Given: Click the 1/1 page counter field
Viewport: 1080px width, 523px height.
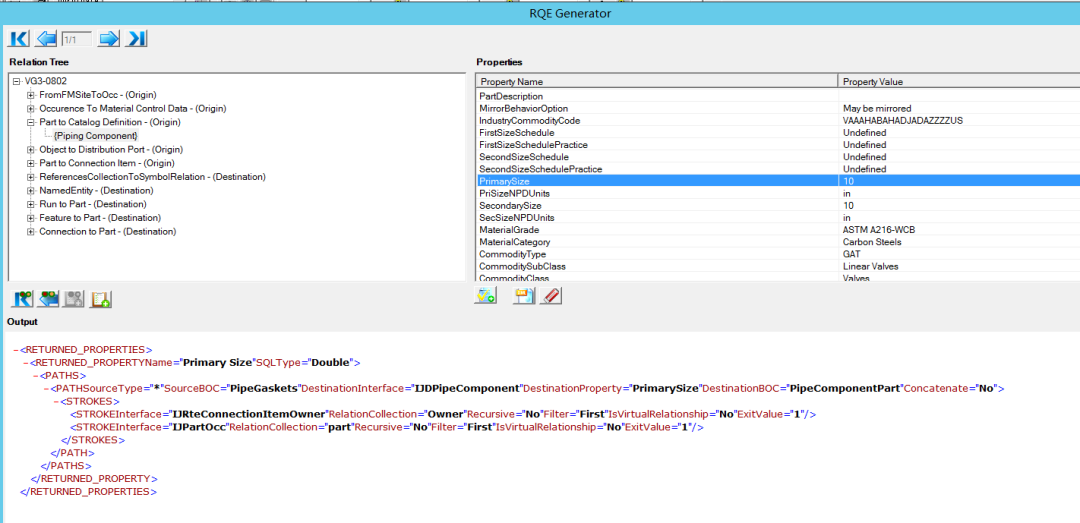Looking at the screenshot, I should 77,39.
